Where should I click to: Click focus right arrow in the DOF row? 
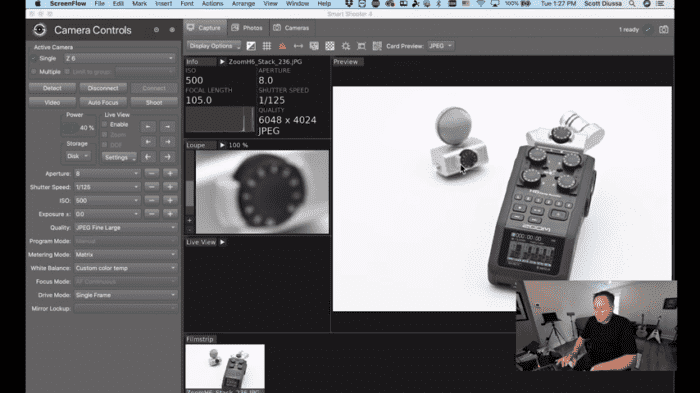167,142
